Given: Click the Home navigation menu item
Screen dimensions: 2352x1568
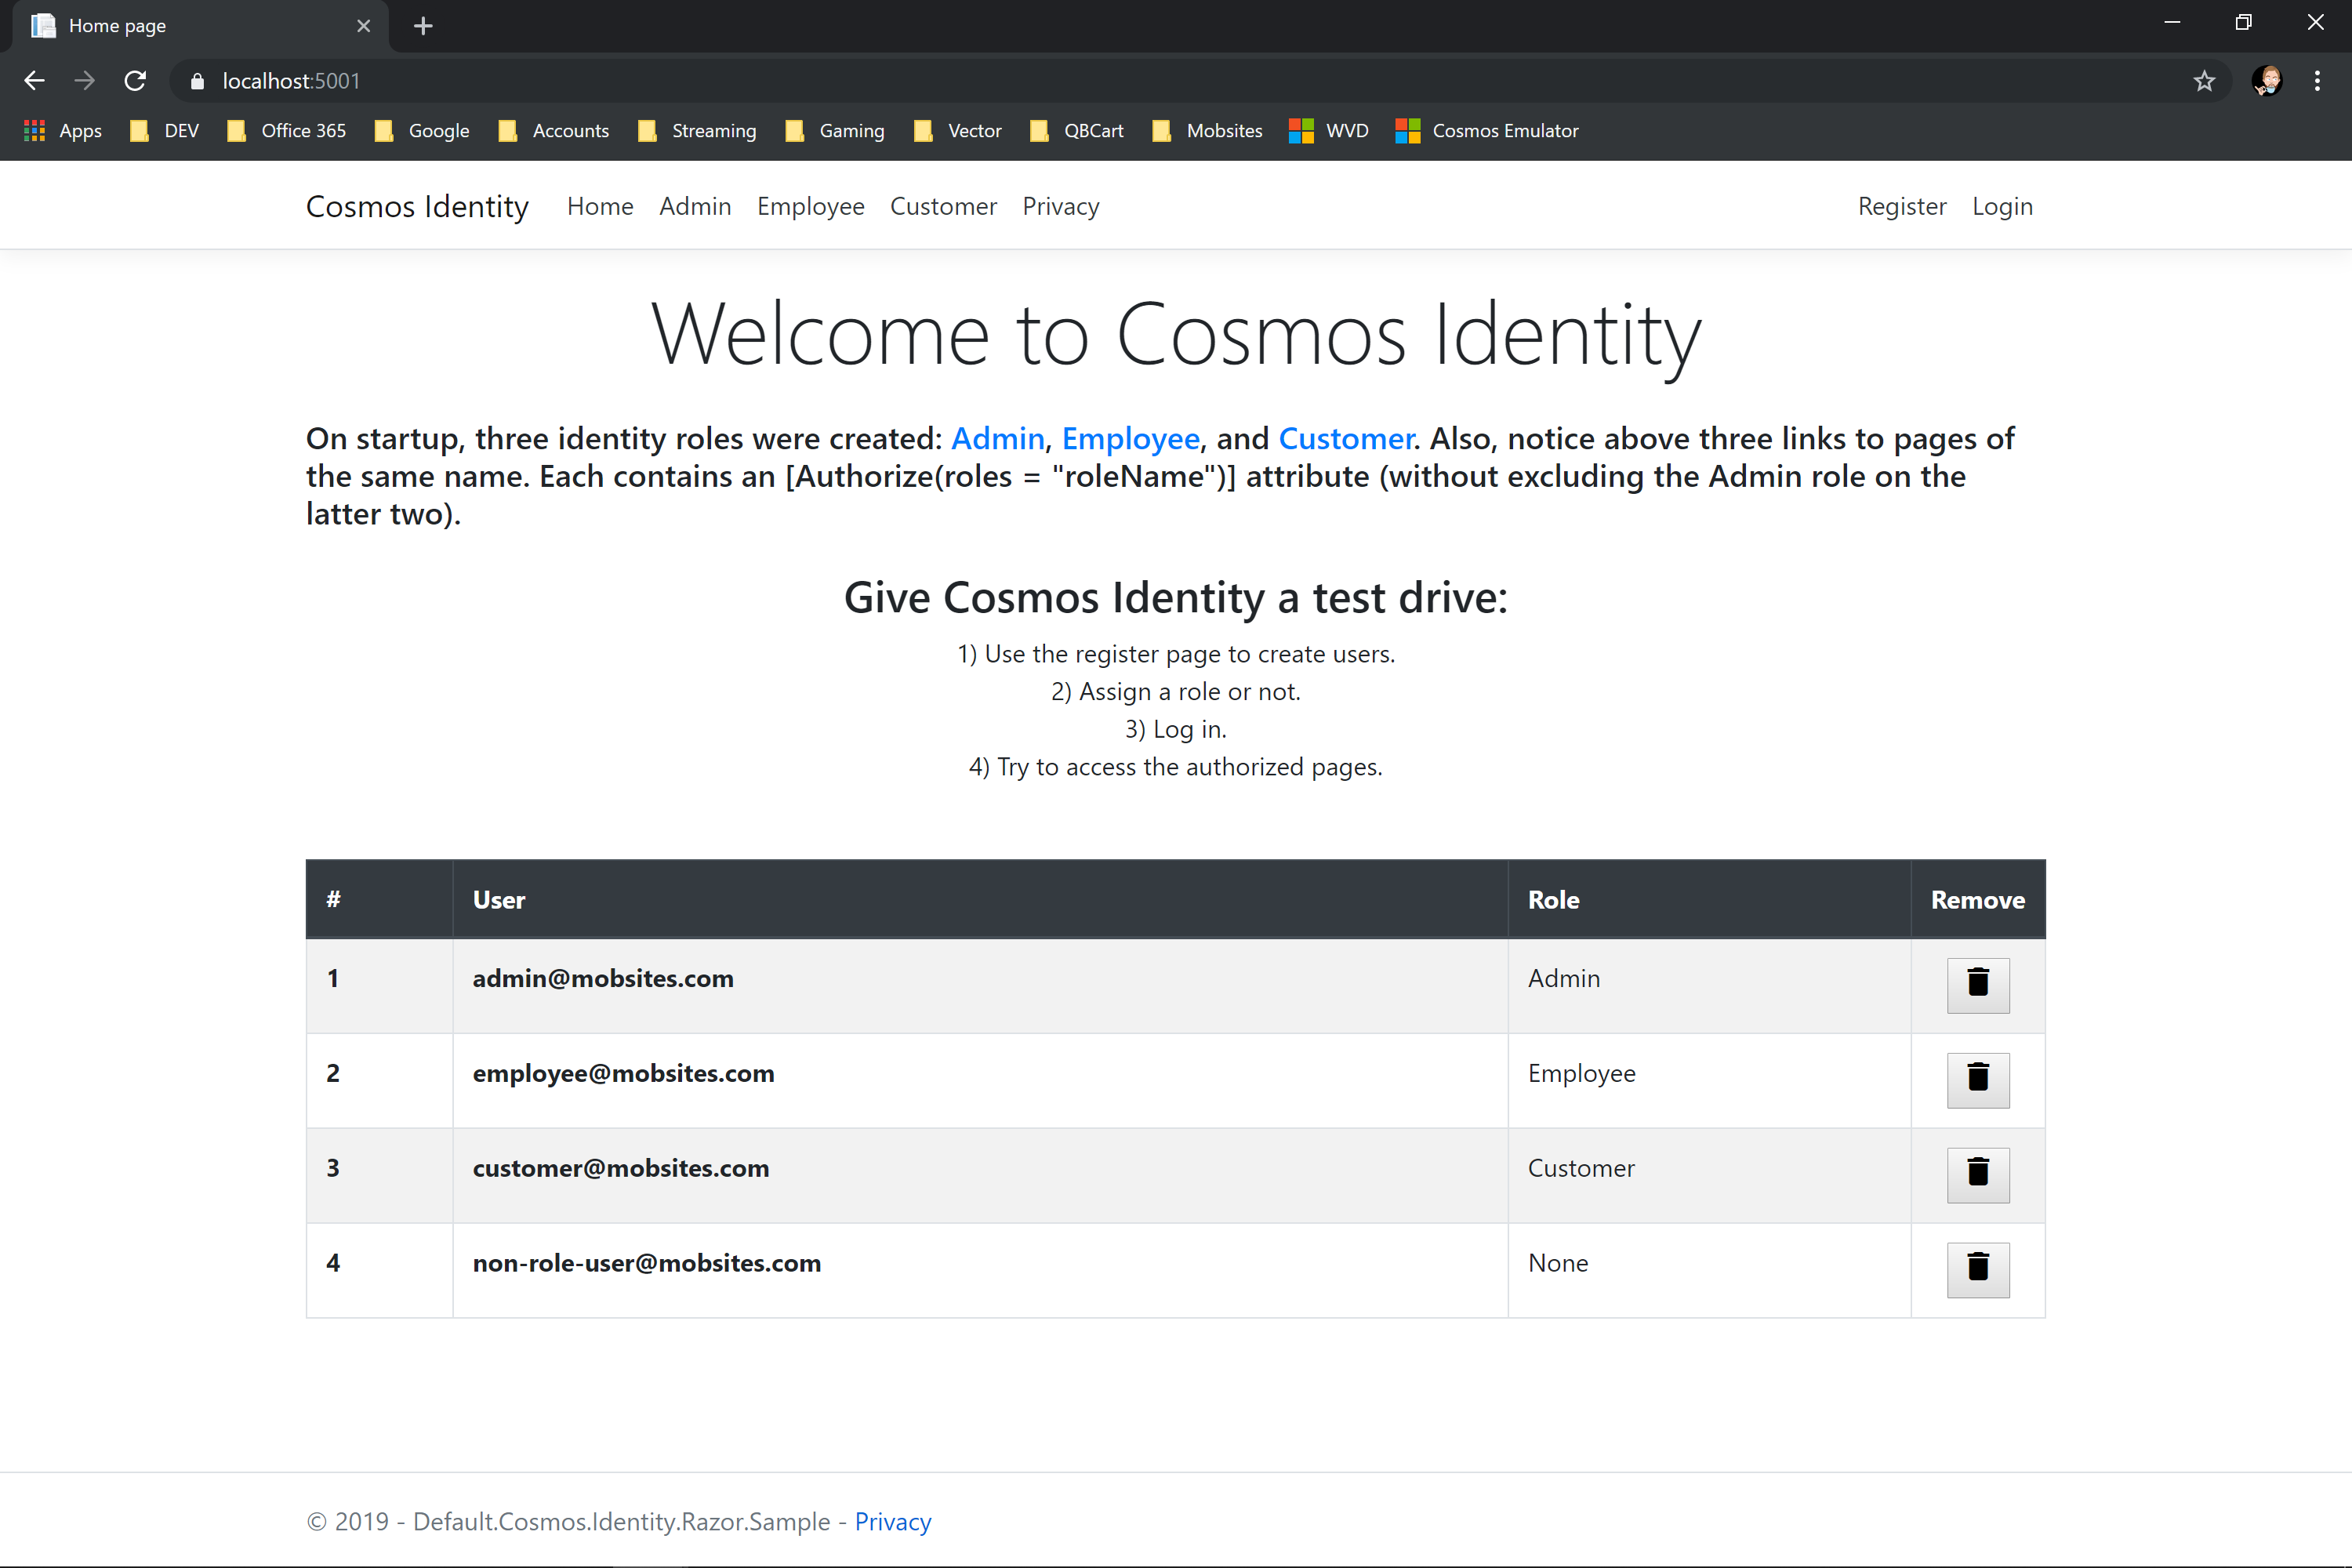Looking at the screenshot, I should 601,205.
